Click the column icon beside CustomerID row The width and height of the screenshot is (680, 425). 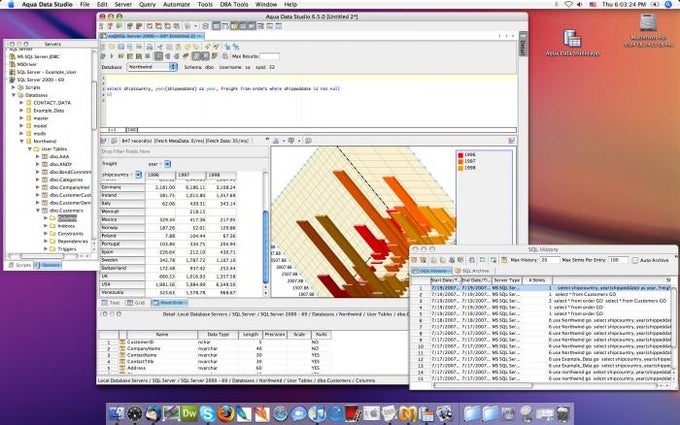[x=123, y=342]
